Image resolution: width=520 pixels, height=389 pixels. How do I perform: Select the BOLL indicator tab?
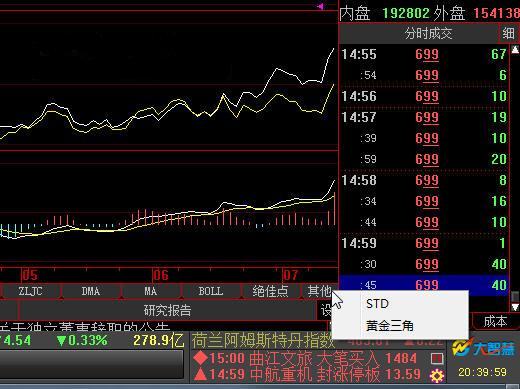[x=211, y=291]
